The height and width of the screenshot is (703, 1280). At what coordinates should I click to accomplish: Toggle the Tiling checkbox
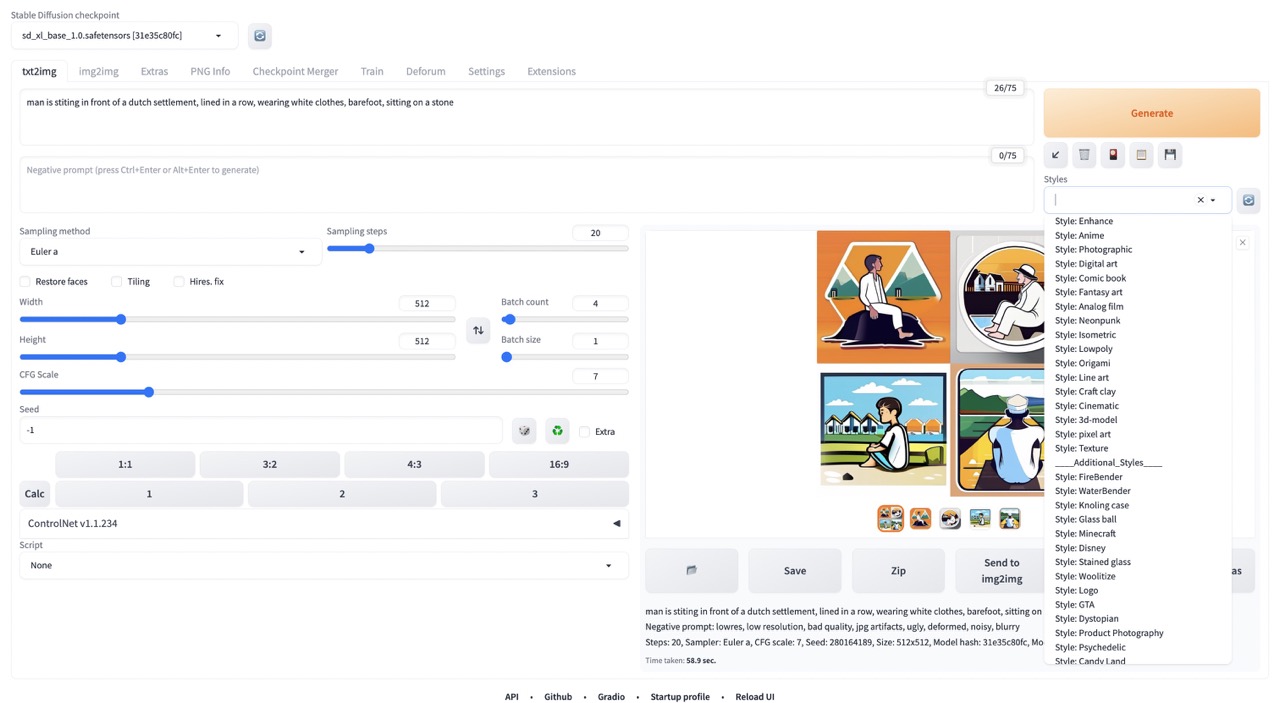click(117, 282)
